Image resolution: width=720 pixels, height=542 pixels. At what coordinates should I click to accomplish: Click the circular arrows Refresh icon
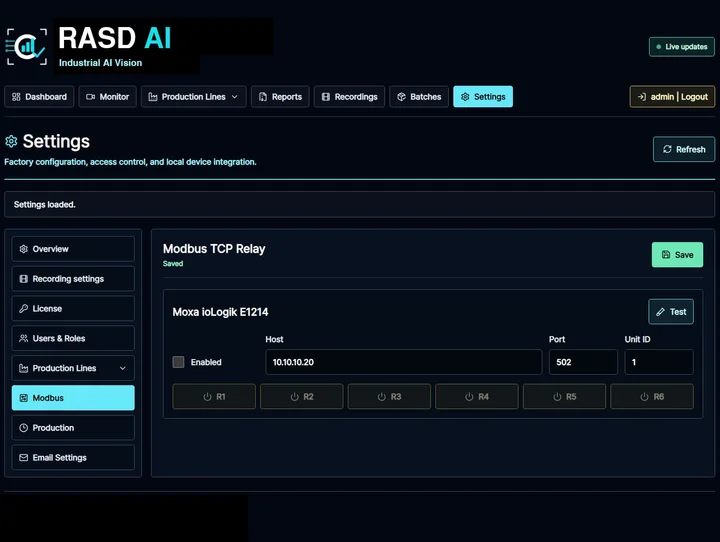(667, 149)
